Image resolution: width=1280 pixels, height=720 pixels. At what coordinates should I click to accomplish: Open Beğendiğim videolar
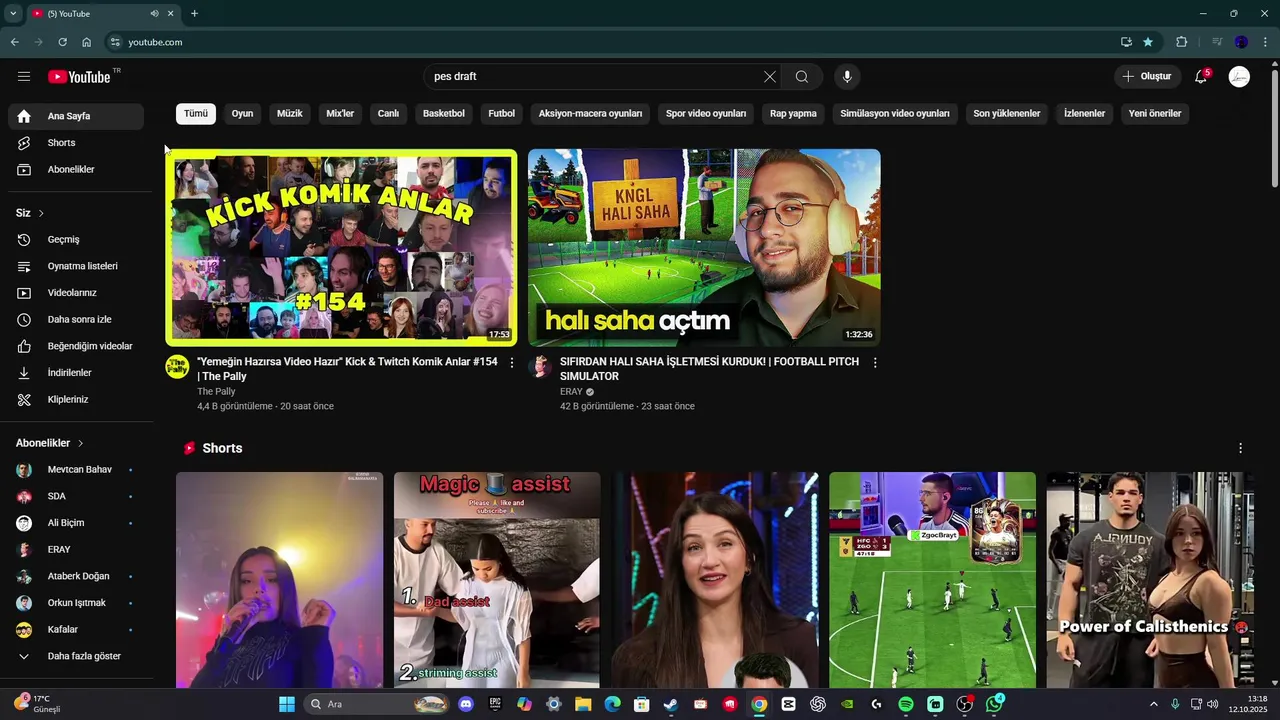click(x=76, y=346)
